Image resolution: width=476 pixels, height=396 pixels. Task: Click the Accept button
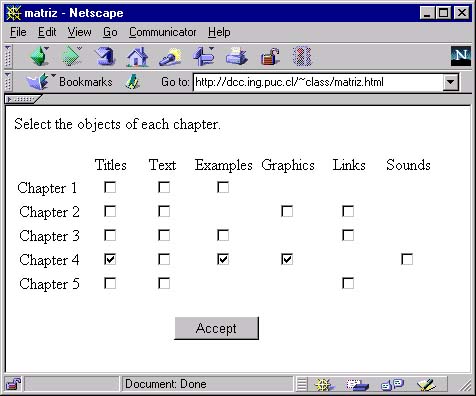[216, 328]
